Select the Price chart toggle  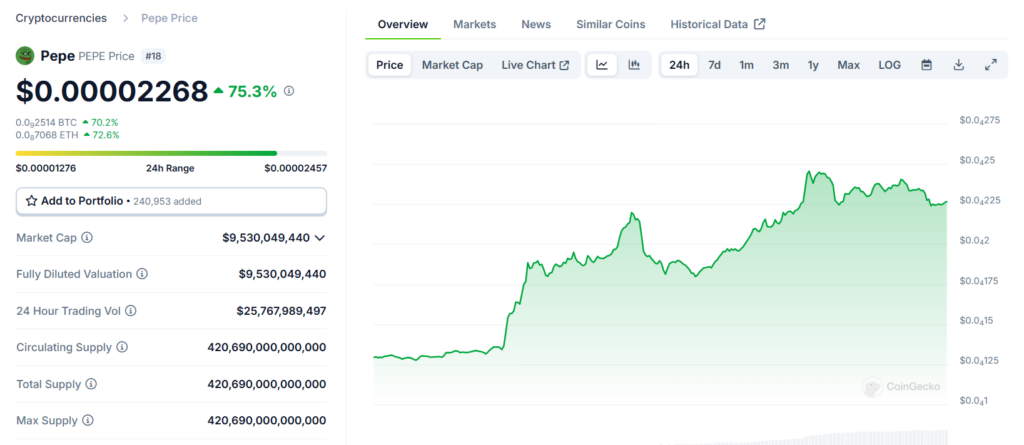coord(389,65)
